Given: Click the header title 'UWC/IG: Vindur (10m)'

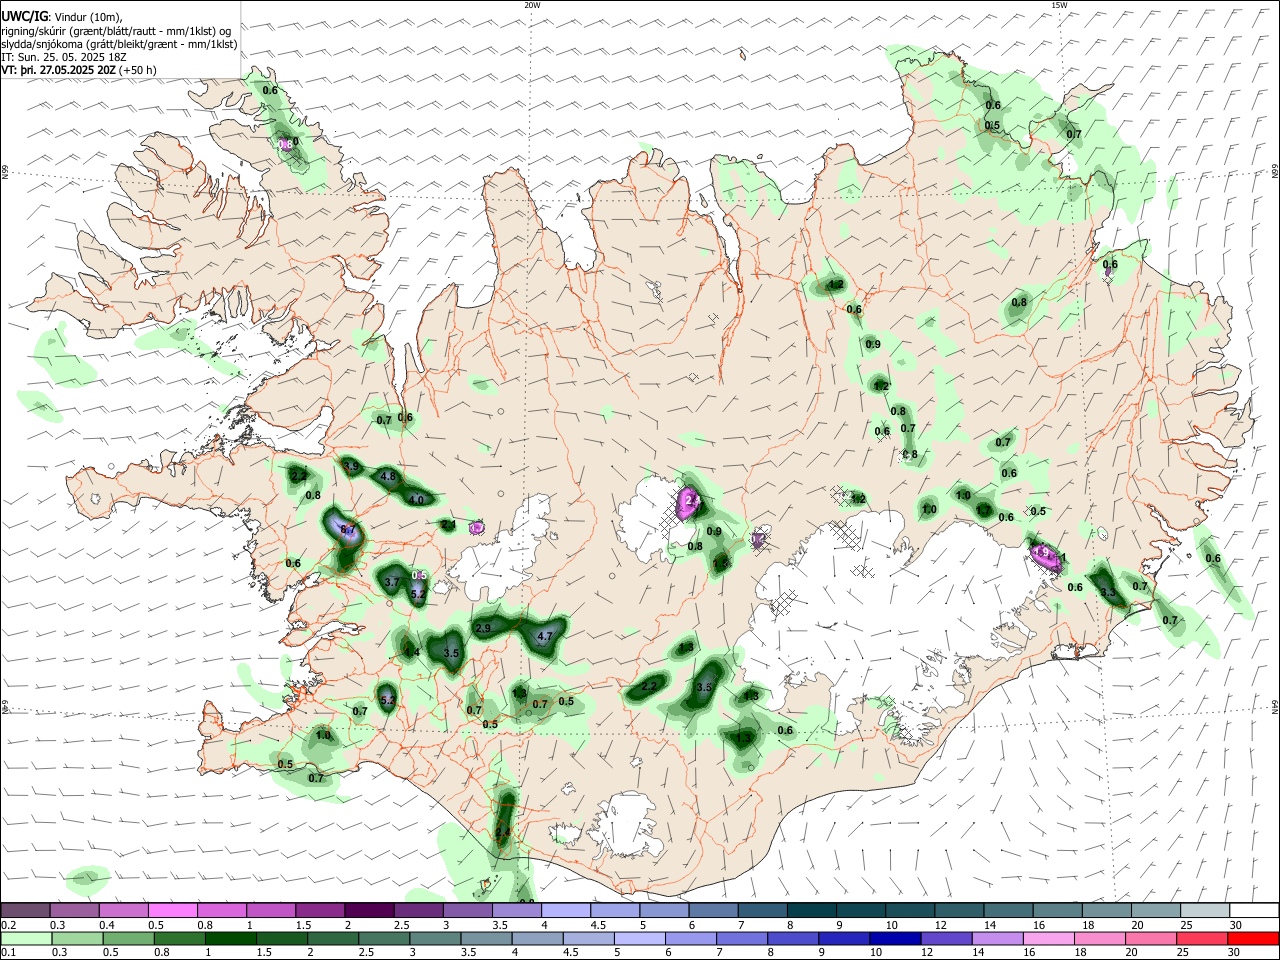Looking at the screenshot, I should 62,15.
